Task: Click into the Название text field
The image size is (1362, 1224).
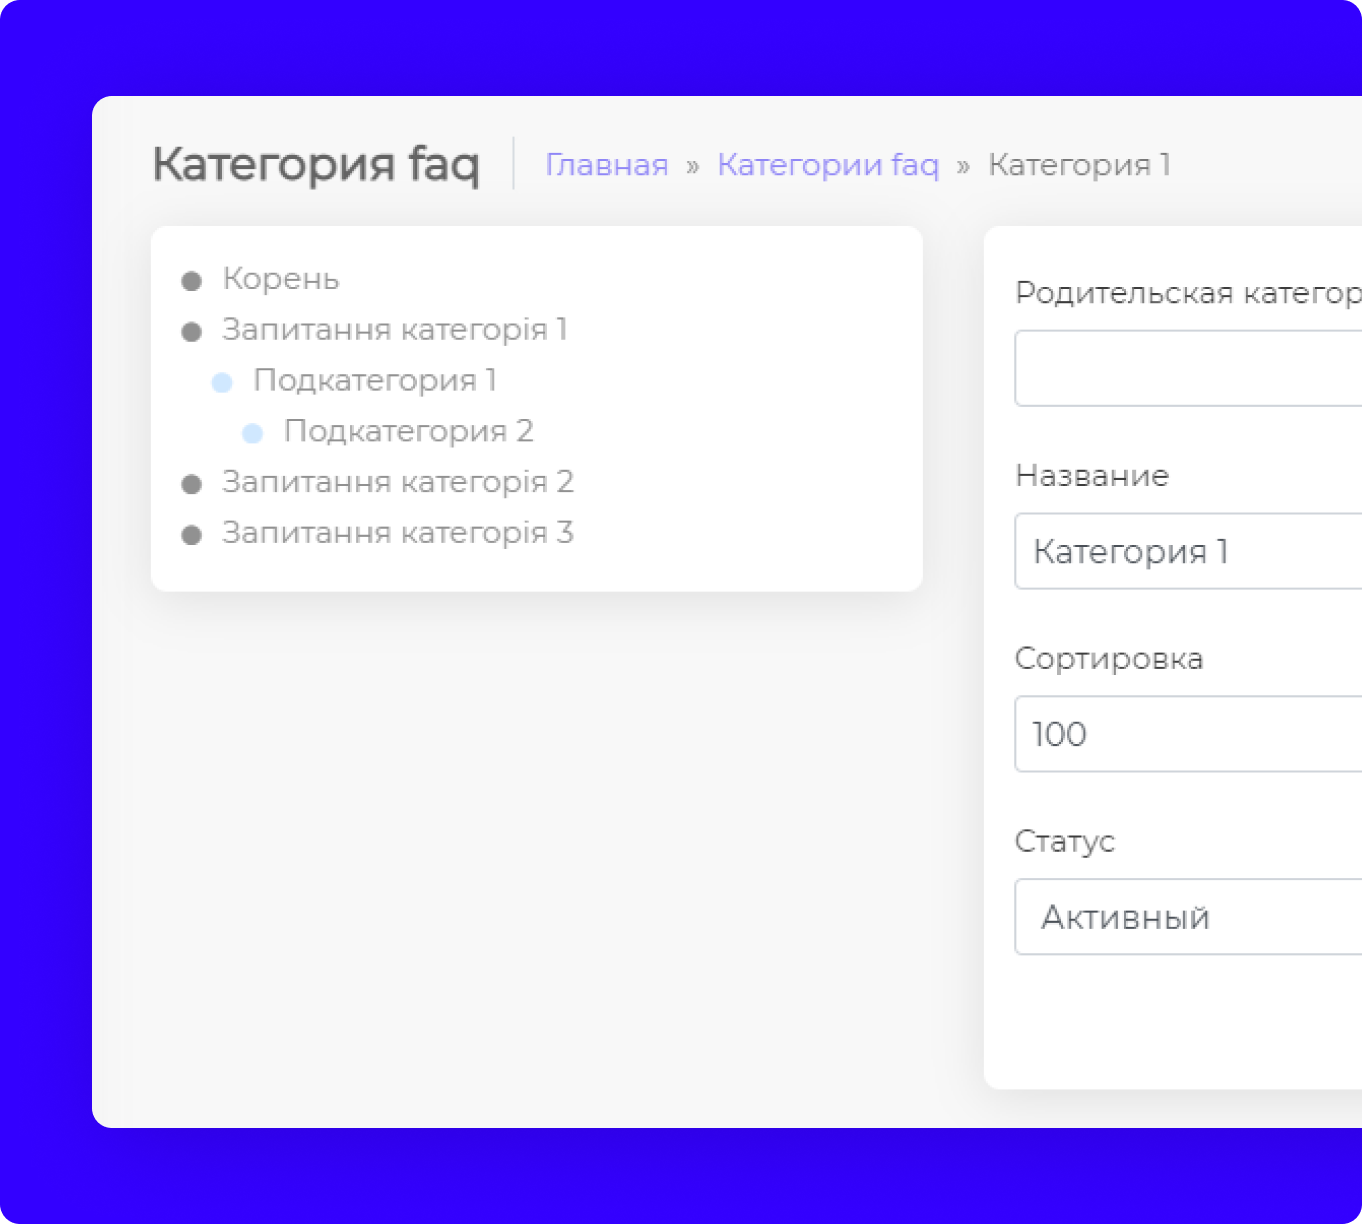Action: point(1188,552)
